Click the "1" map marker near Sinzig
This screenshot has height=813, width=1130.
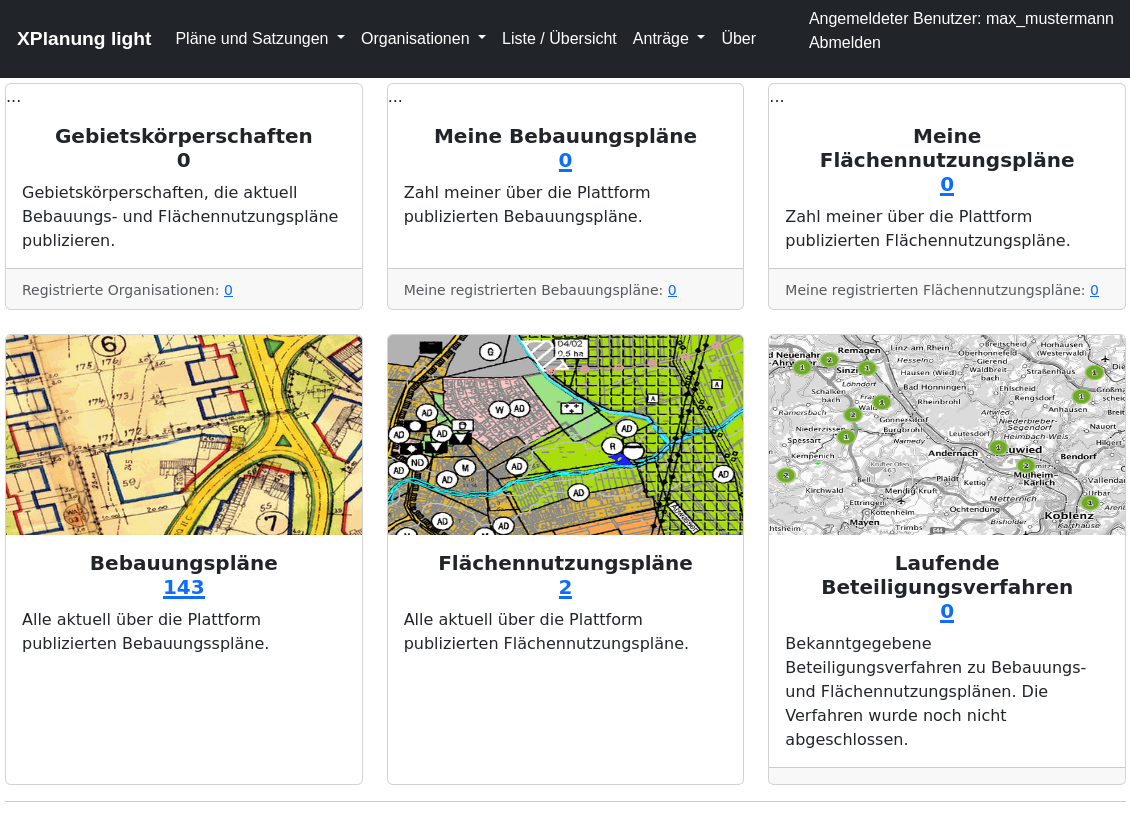click(x=867, y=367)
